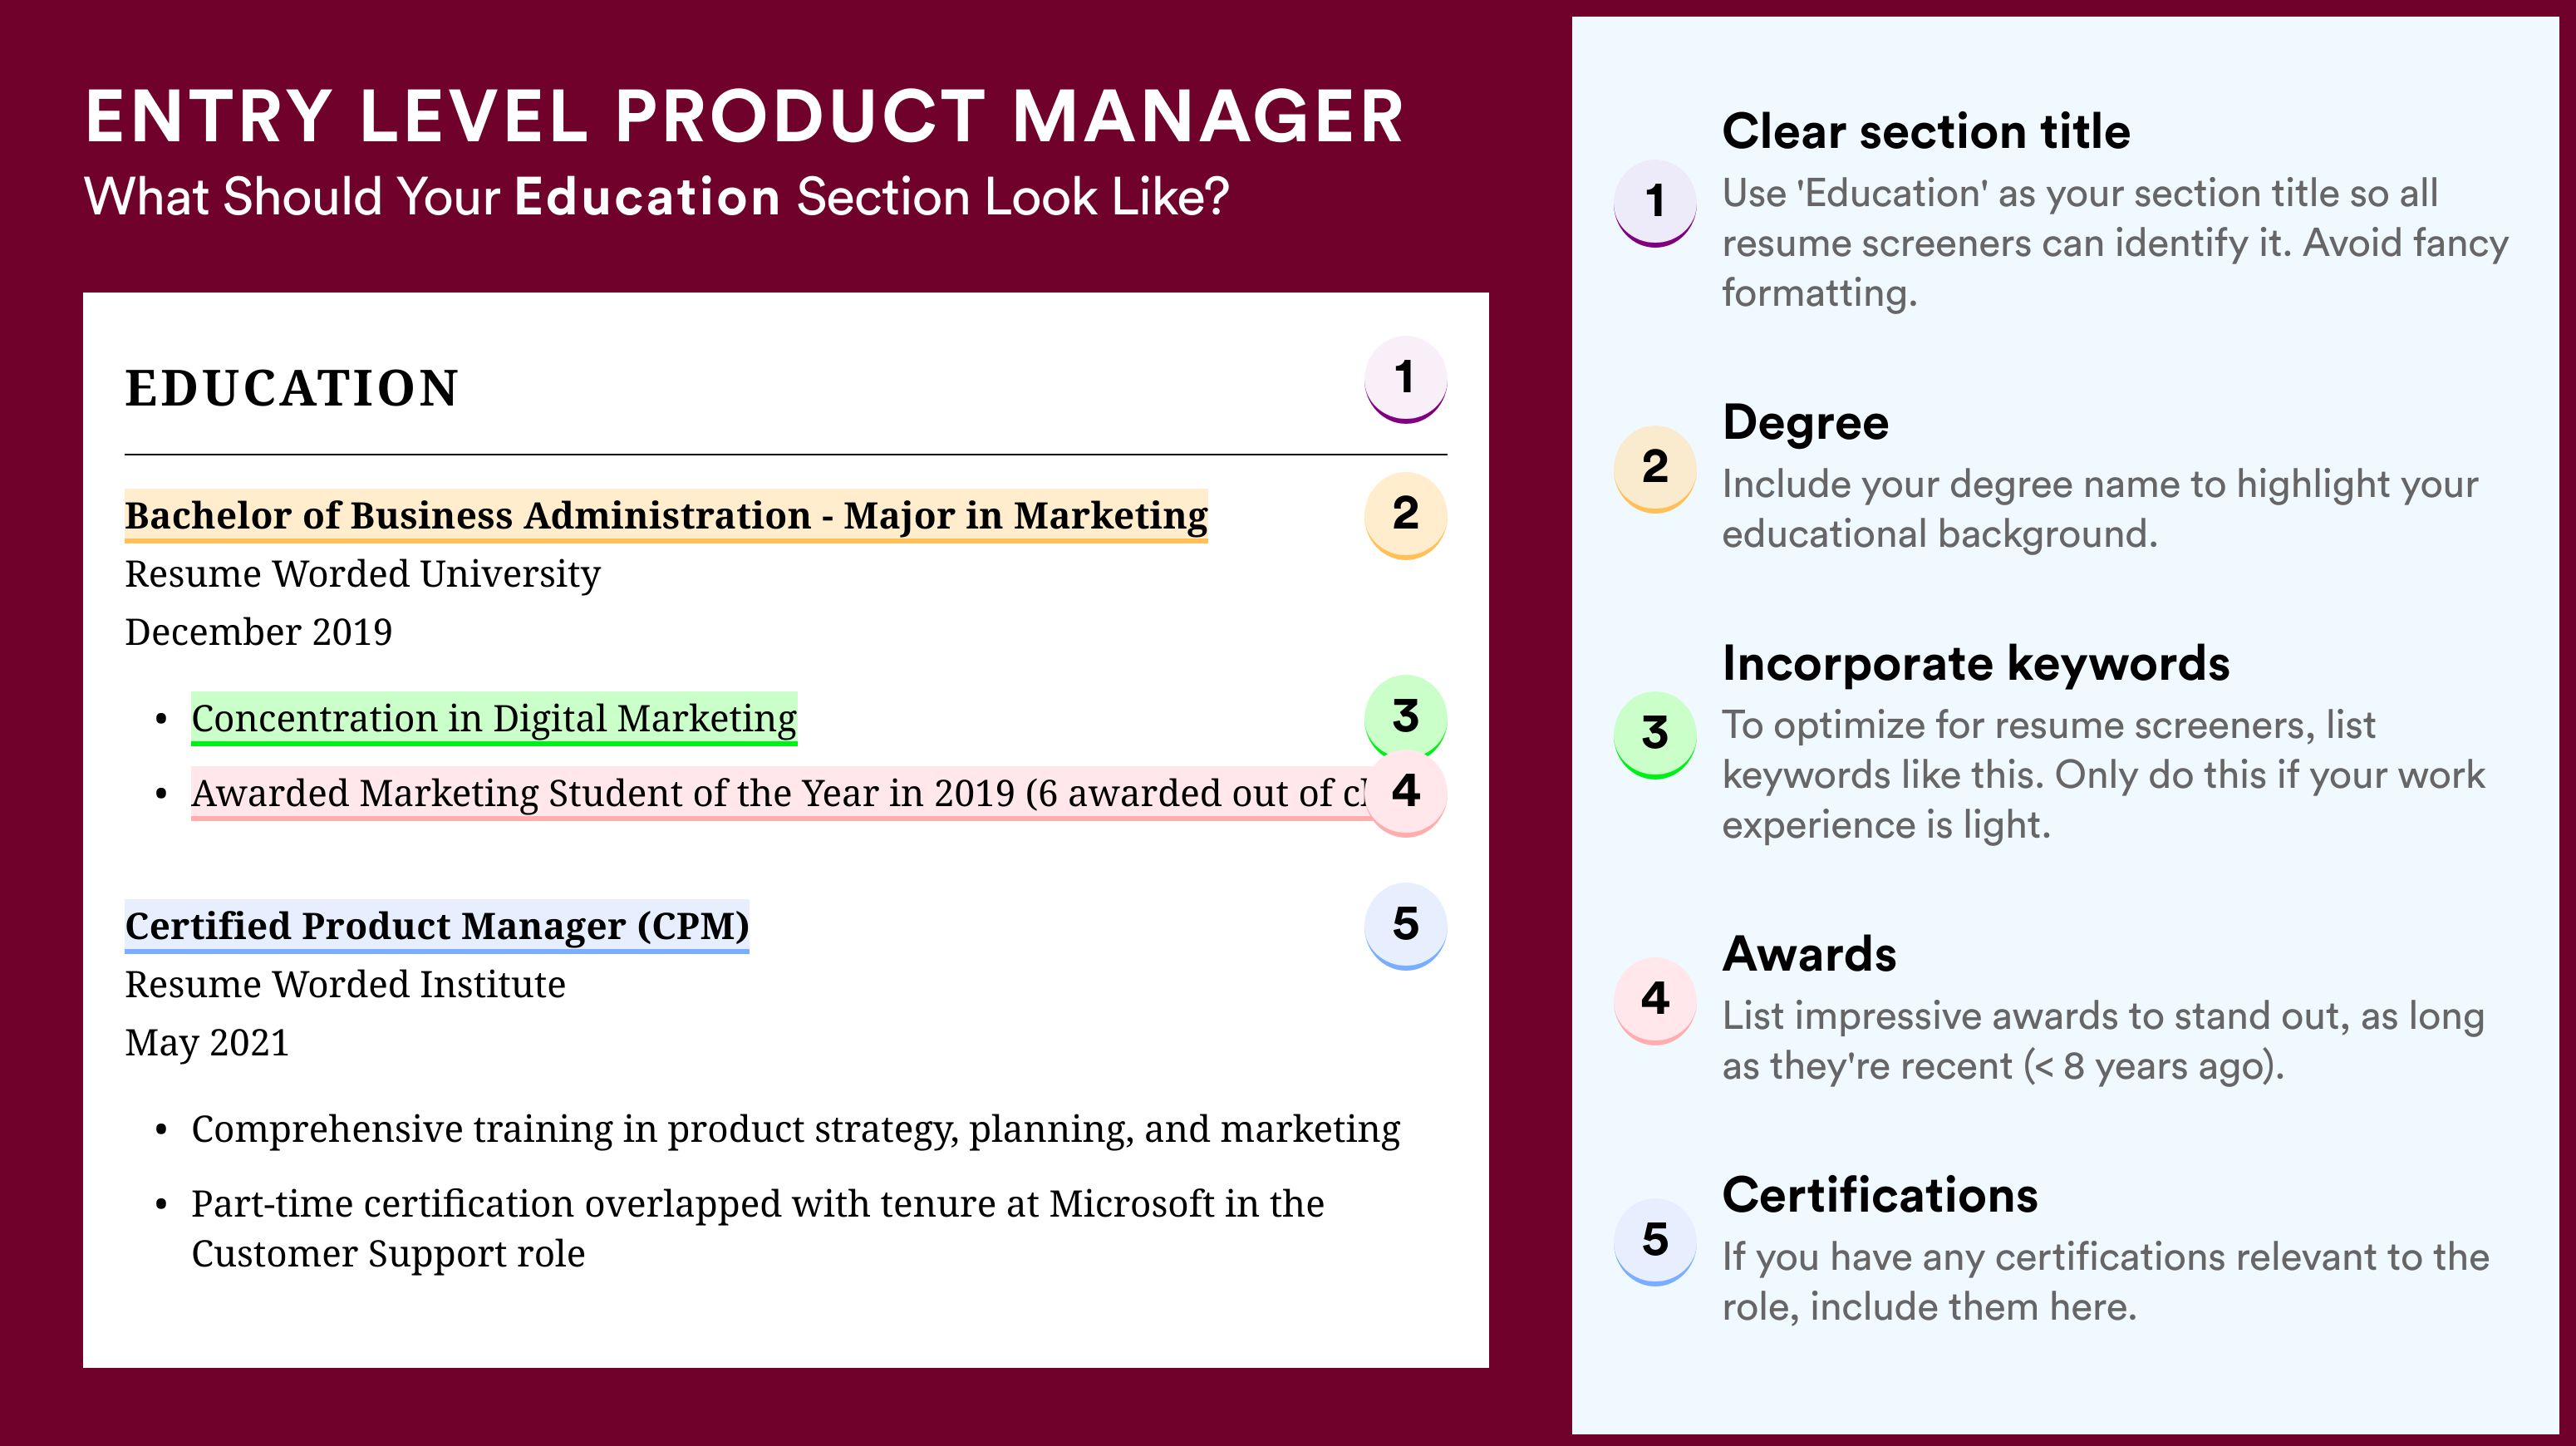The image size is (2576, 1446).
Task: Select the green 3 circle next to Incorporate keywords
Action: point(1655,734)
